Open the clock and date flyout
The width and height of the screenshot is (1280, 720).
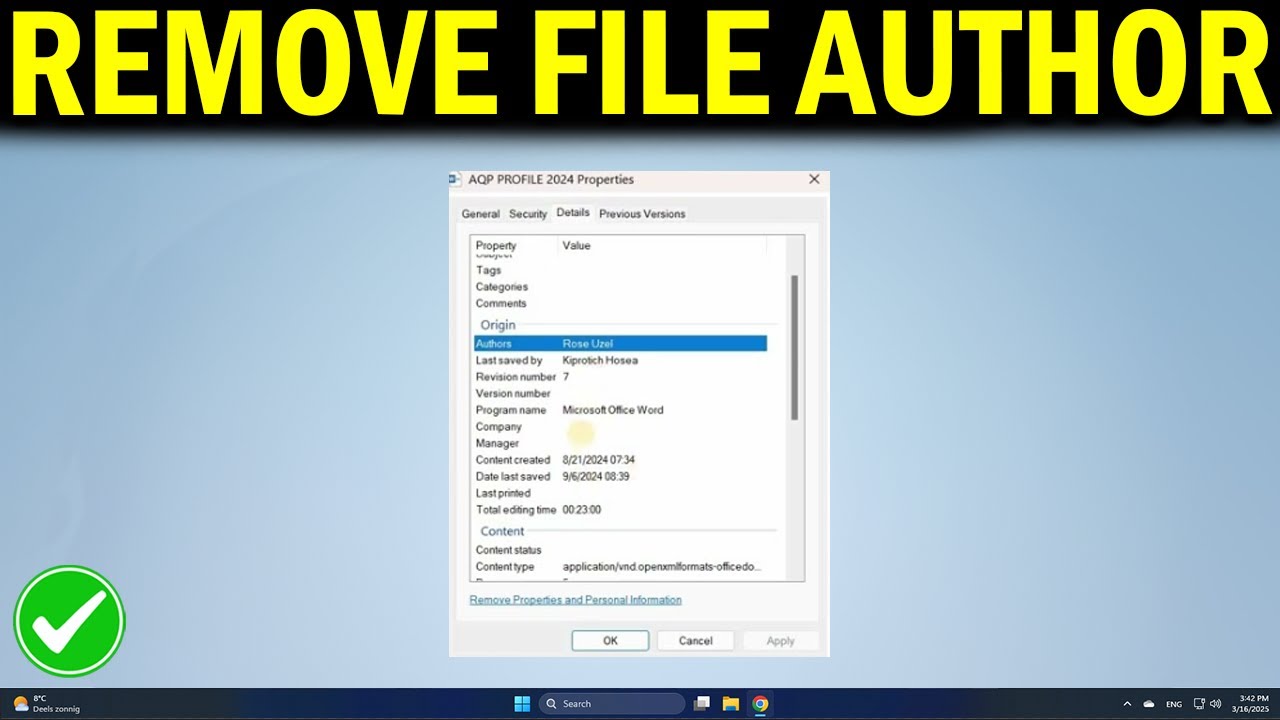click(1248, 704)
